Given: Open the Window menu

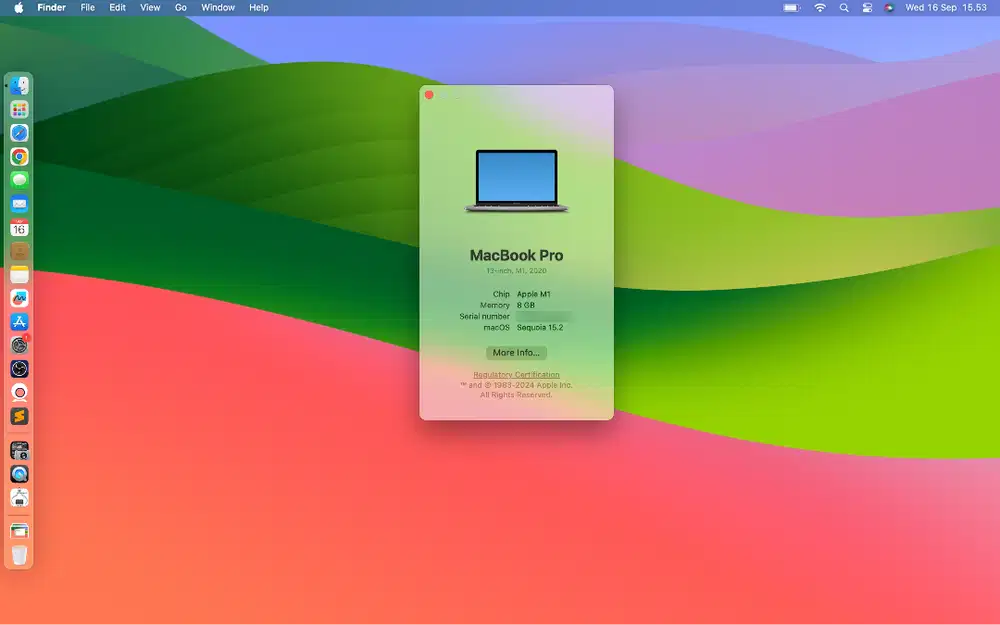Looking at the screenshot, I should tap(218, 8).
